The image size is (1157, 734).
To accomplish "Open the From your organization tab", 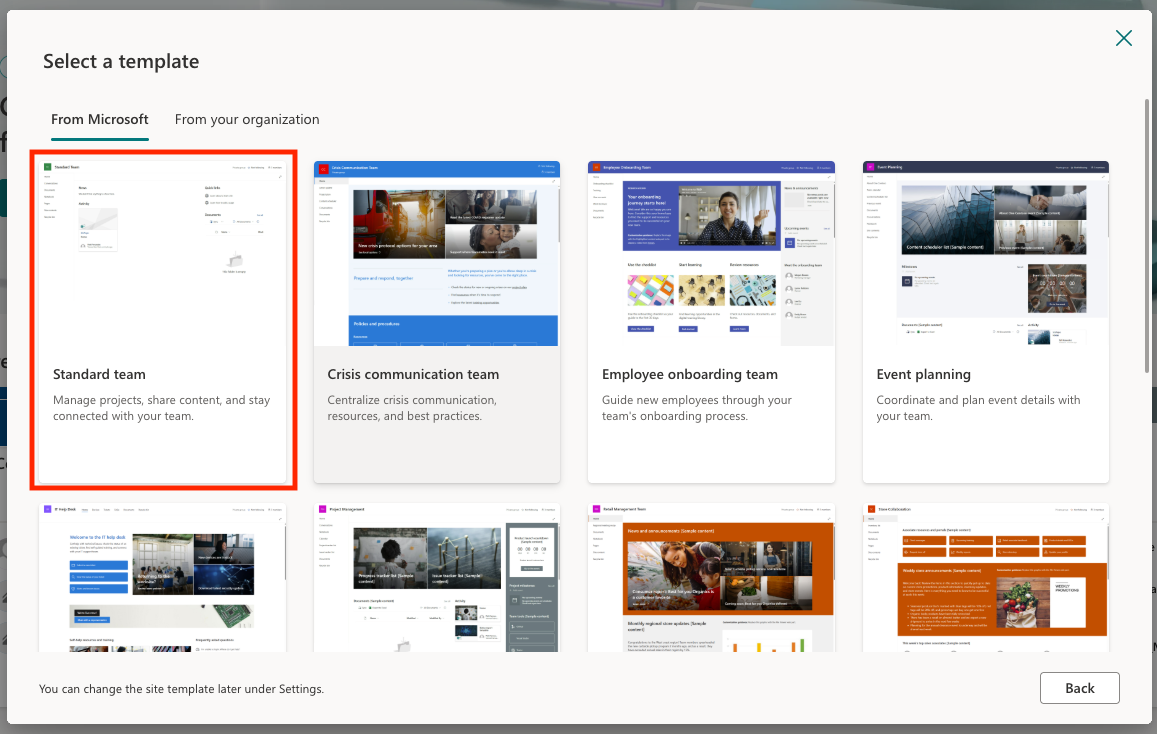I will (247, 119).
